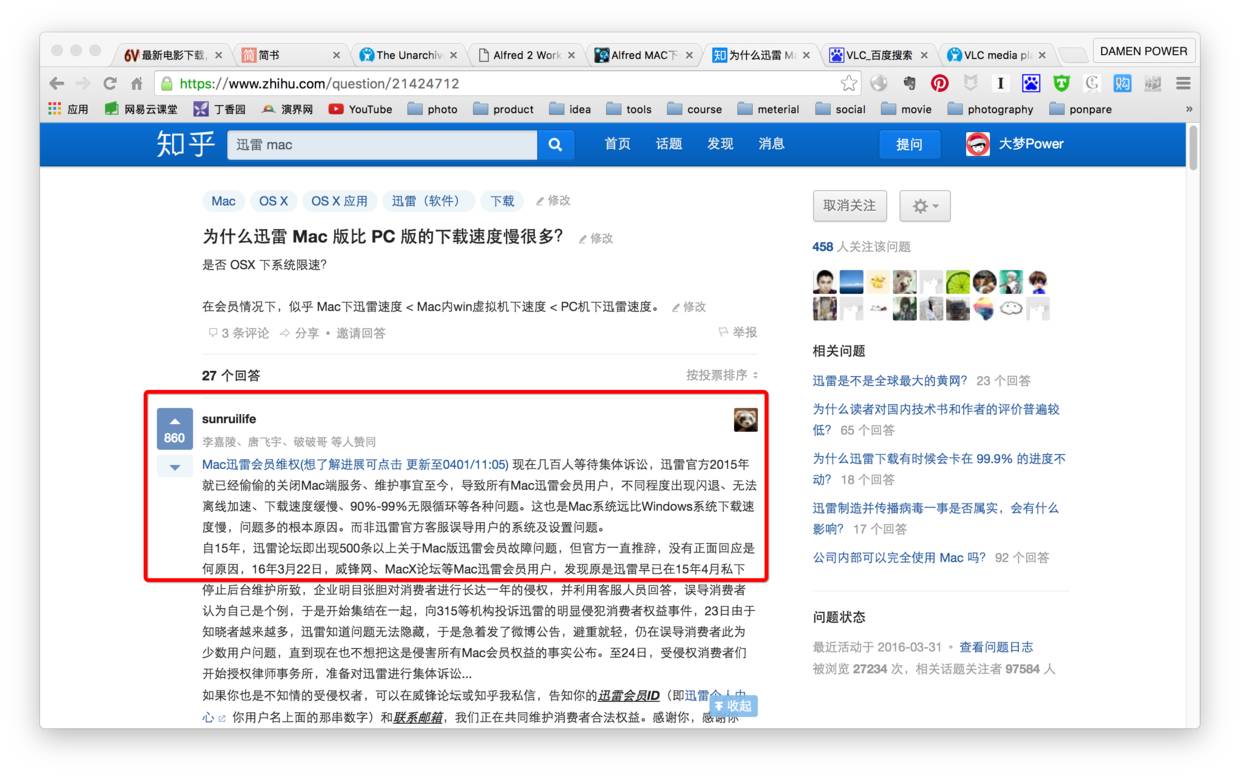Open the 网易云课堂 bookmark
1240x776 pixels.
pos(141,109)
